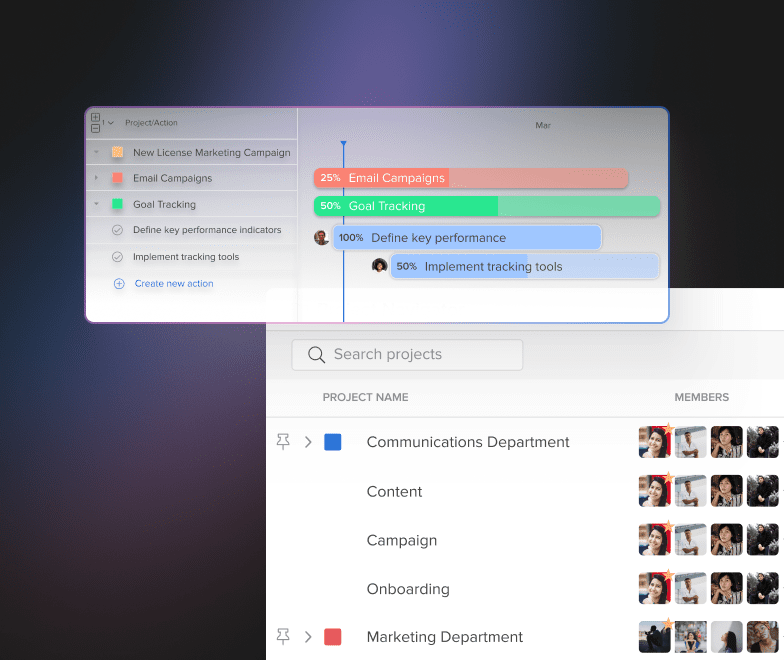Click the expand-all plus icon above Project/Action
This screenshot has width=784, height=660.
[x=95, y=118]
